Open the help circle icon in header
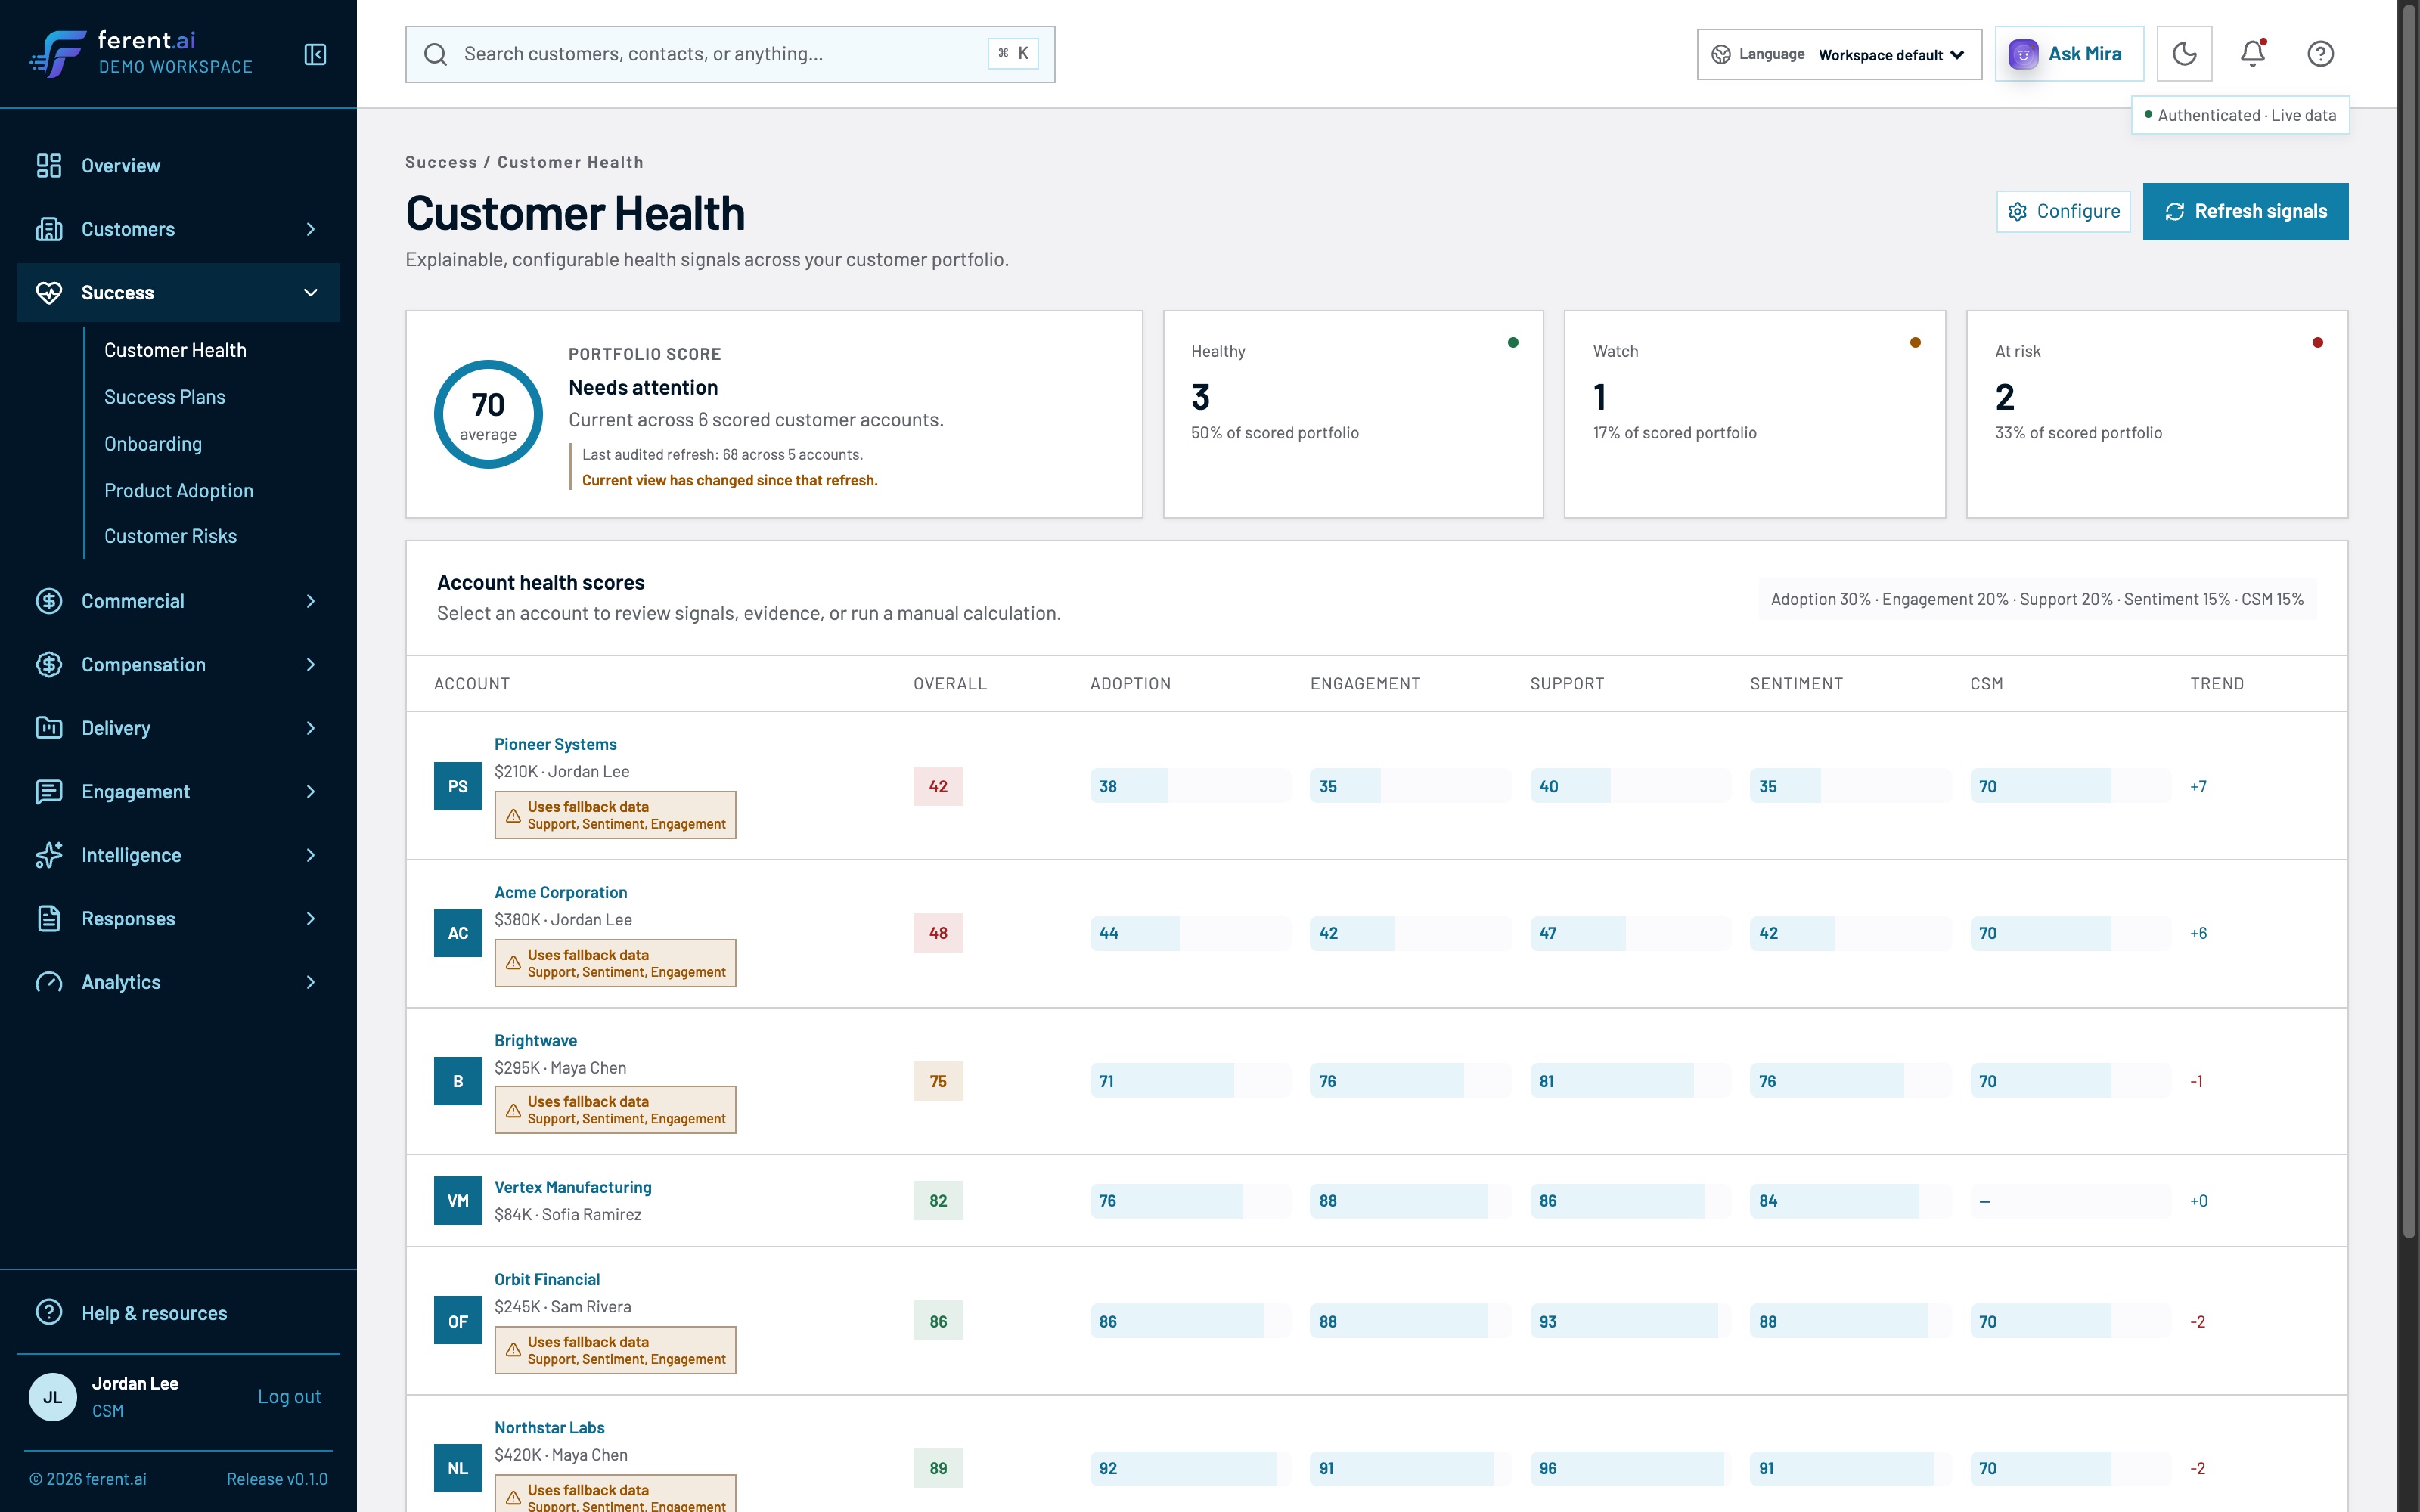This screenshot has height=1512, width=2420. tap(2320, 53)
